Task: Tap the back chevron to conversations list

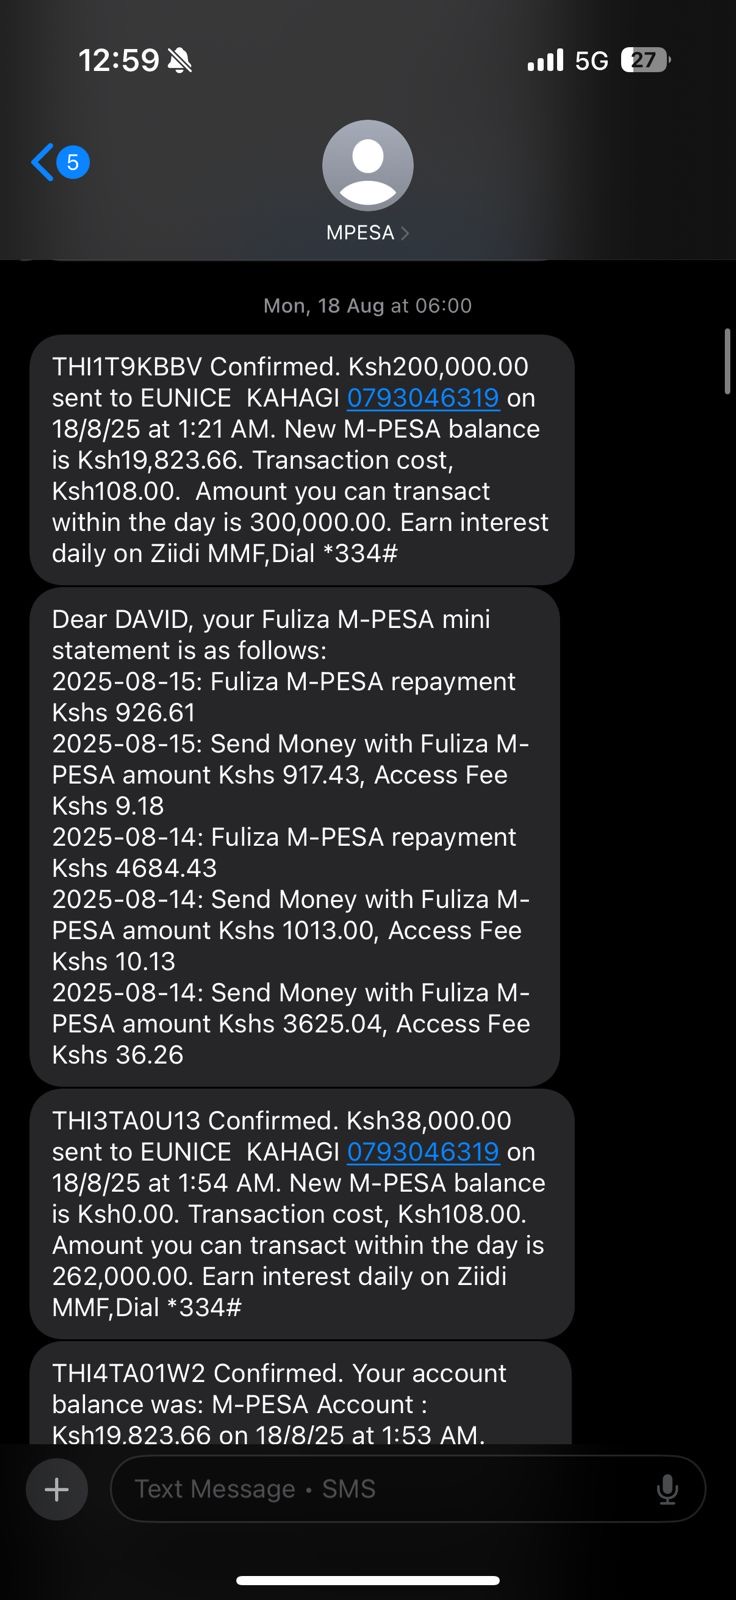Action: pos(42,162)
